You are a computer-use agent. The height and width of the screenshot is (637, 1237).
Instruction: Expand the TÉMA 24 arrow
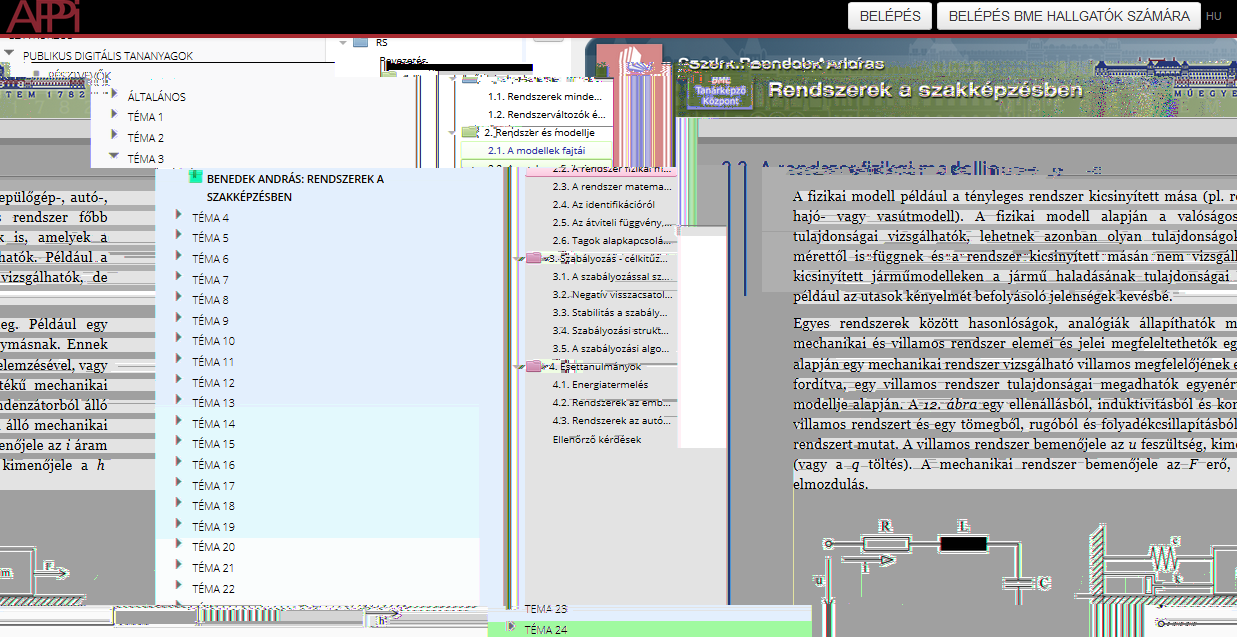511,628
